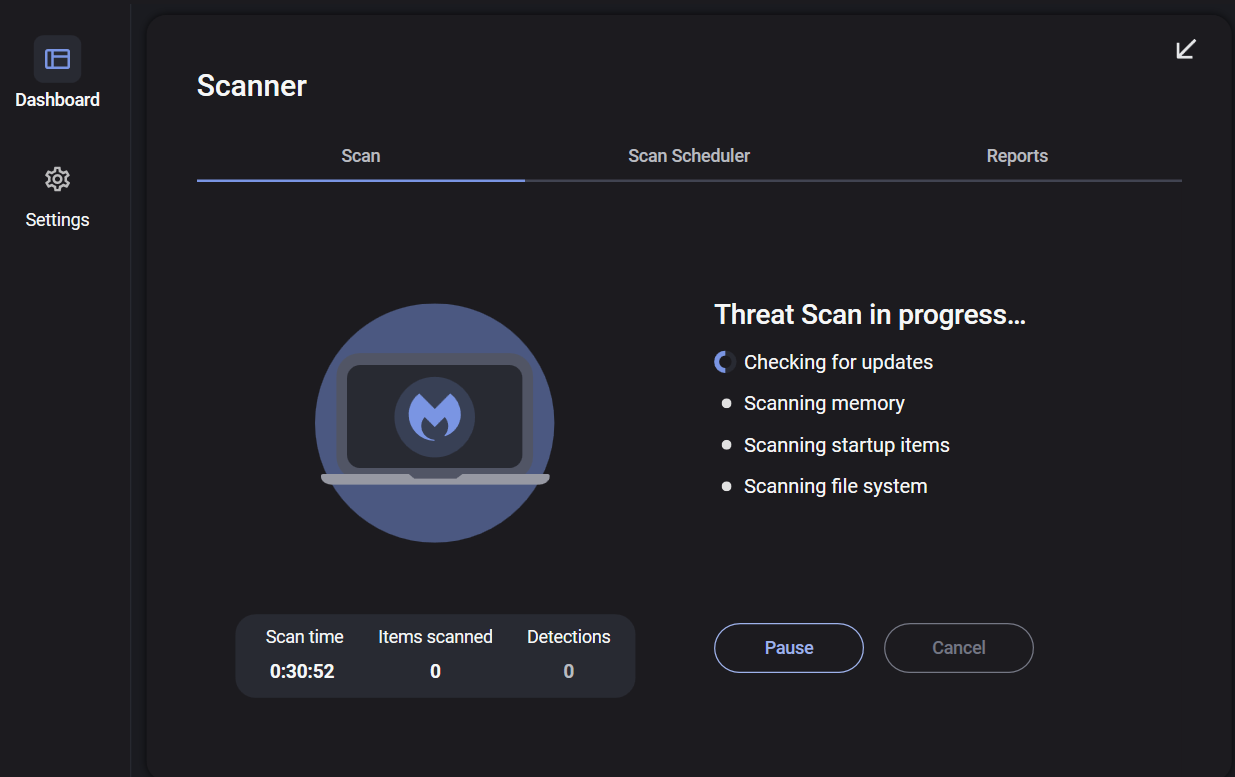Click the Scanner heading
The height and width of the screenshot is (777, 1235).
pyautogui.click(x=252, y=86)
